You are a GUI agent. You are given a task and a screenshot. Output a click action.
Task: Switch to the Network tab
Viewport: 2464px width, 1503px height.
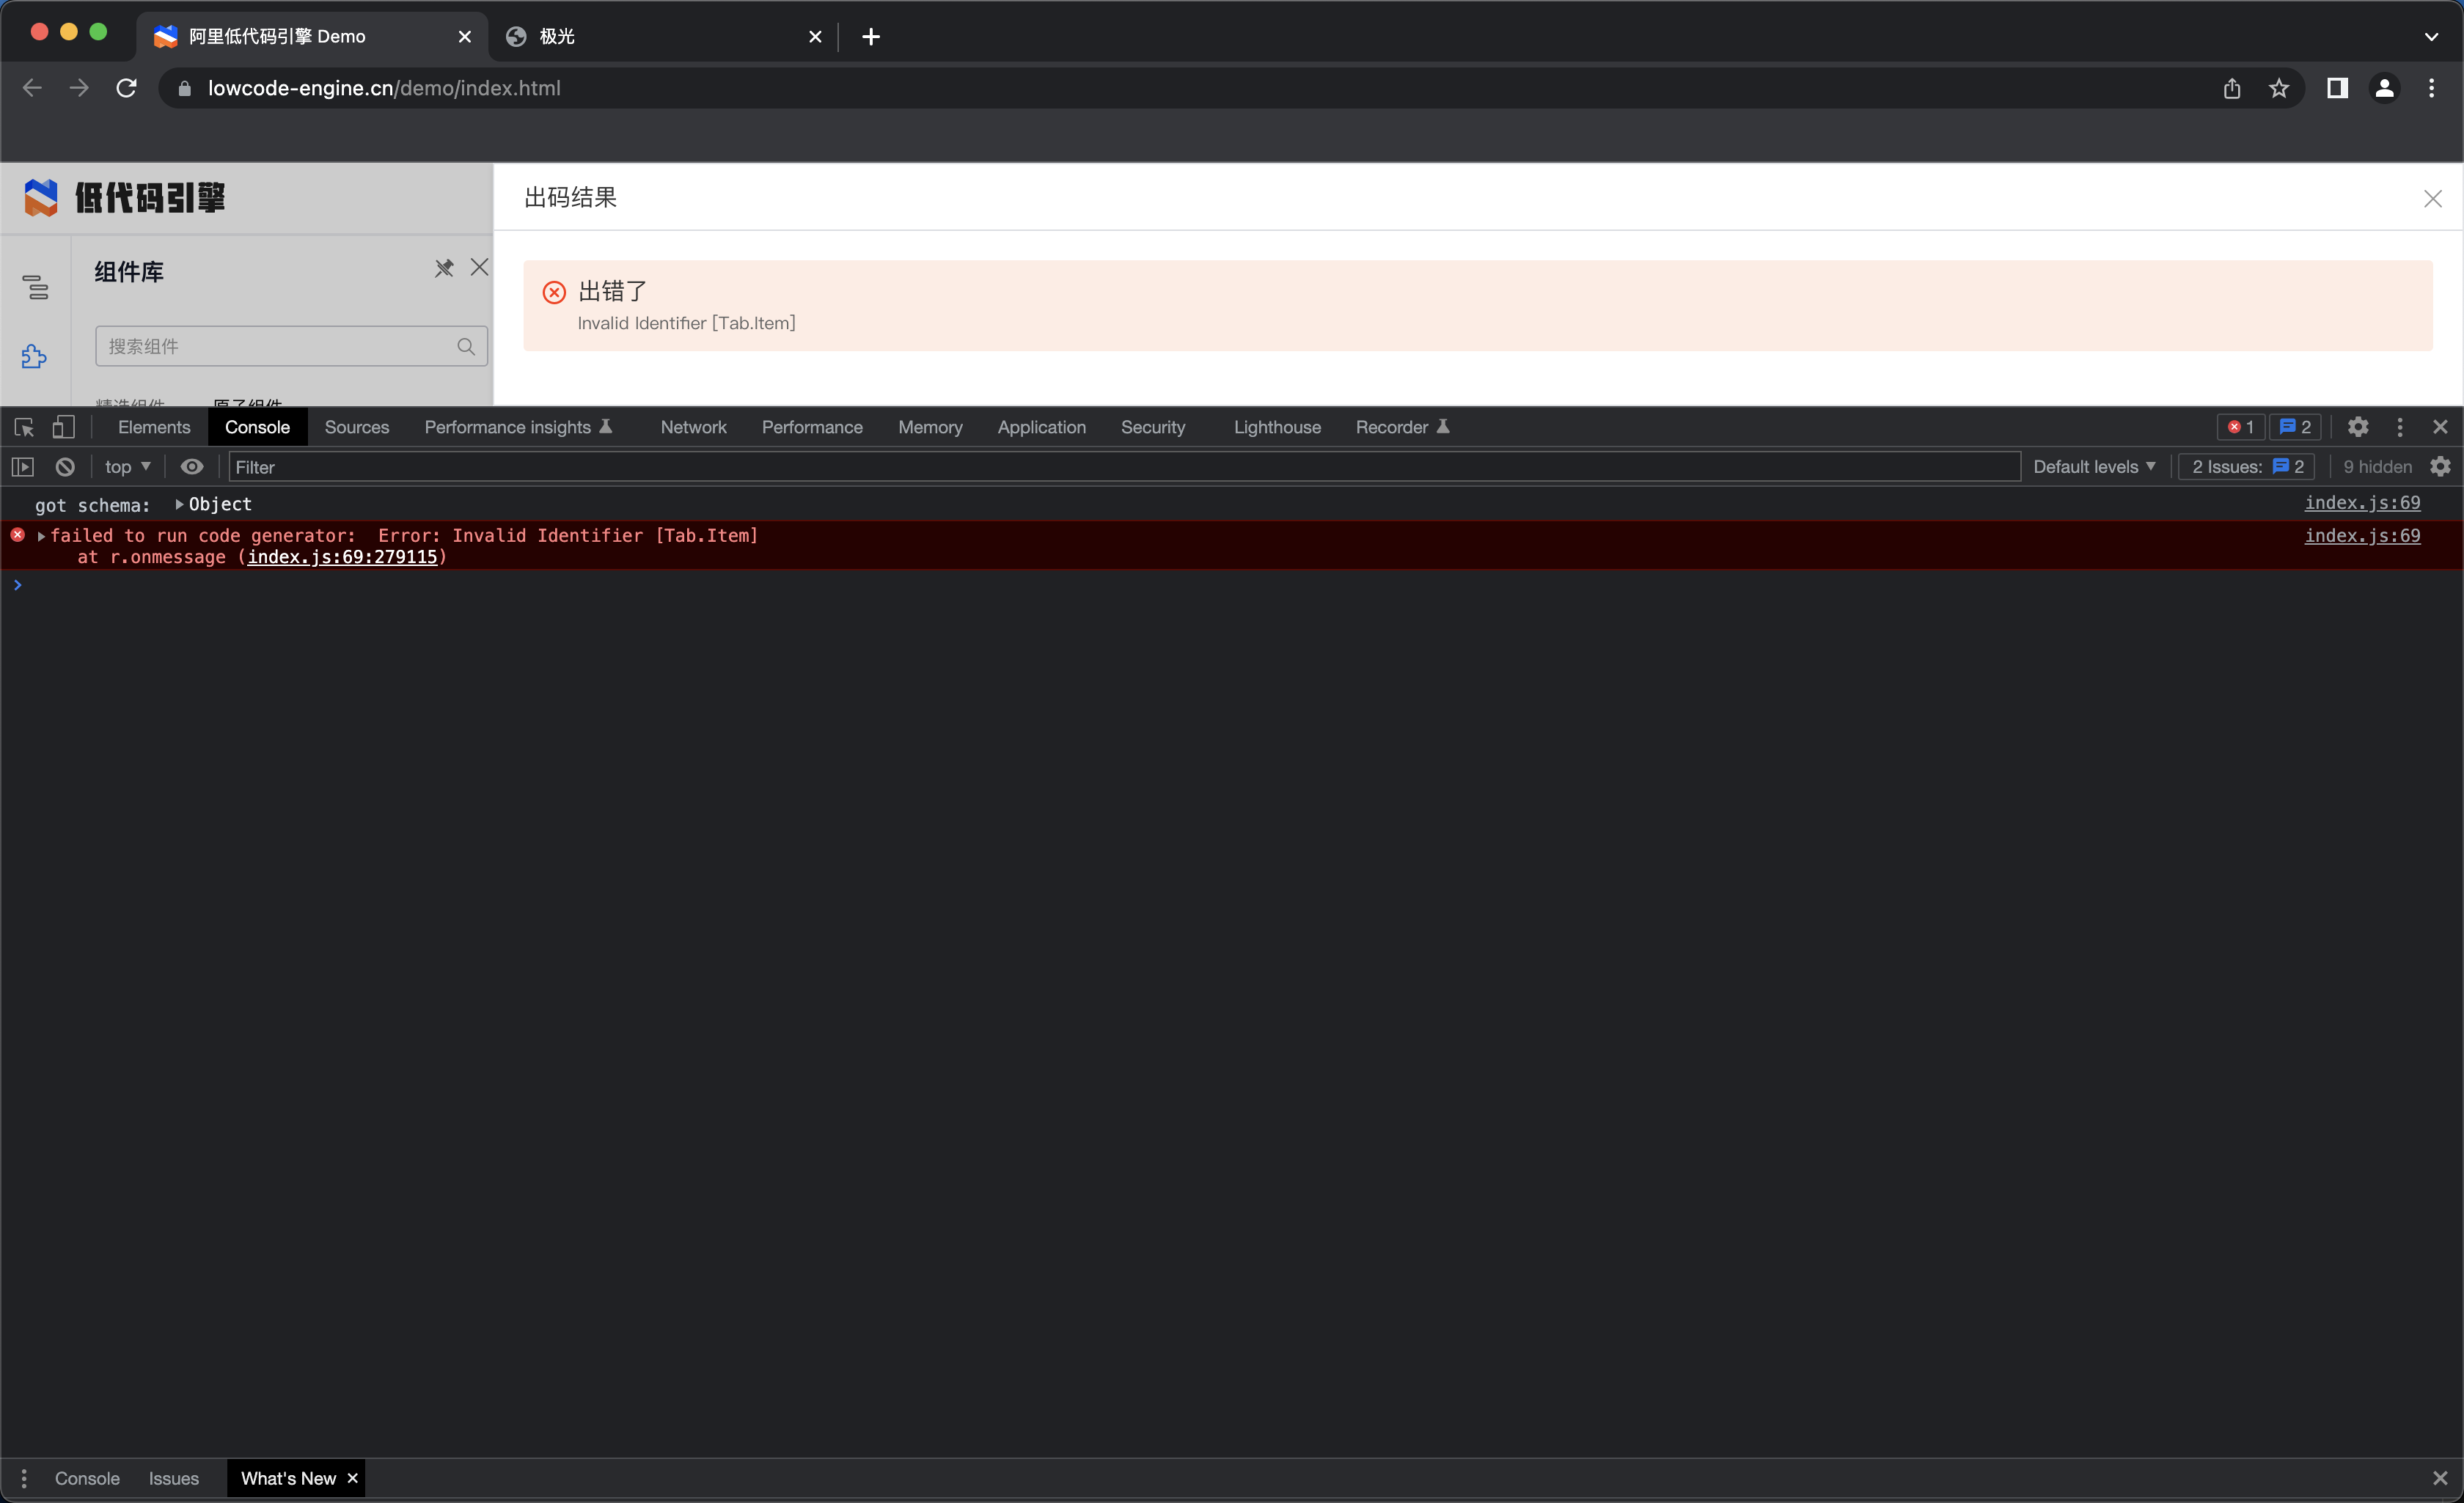point(693,427)
